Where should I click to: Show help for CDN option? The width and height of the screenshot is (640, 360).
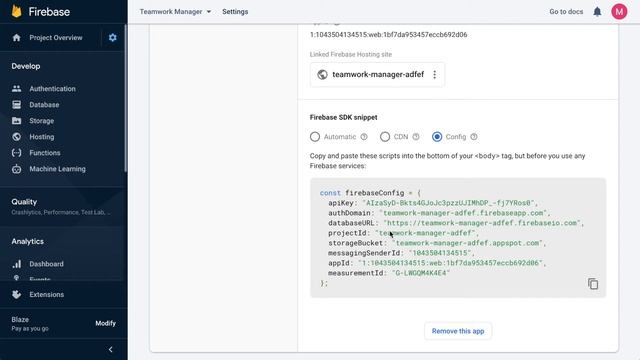coord(416,137)
